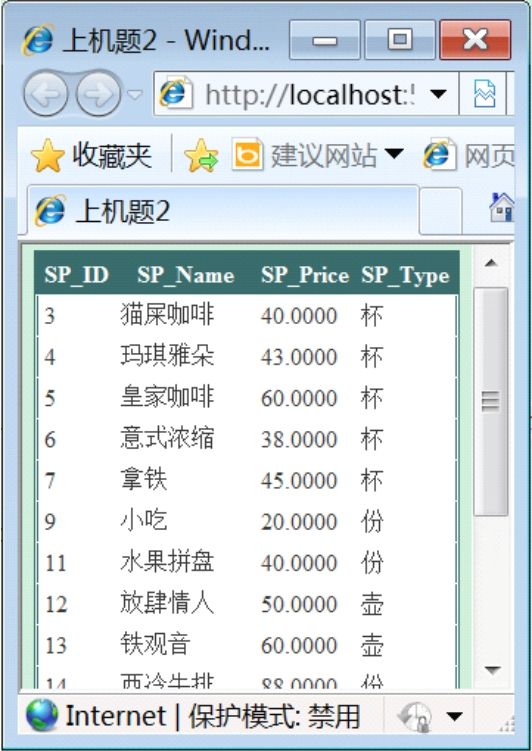Click the browser Back arrow button
Screen dimensions: 532x751
pyautogui.click(x=45, y=93)
